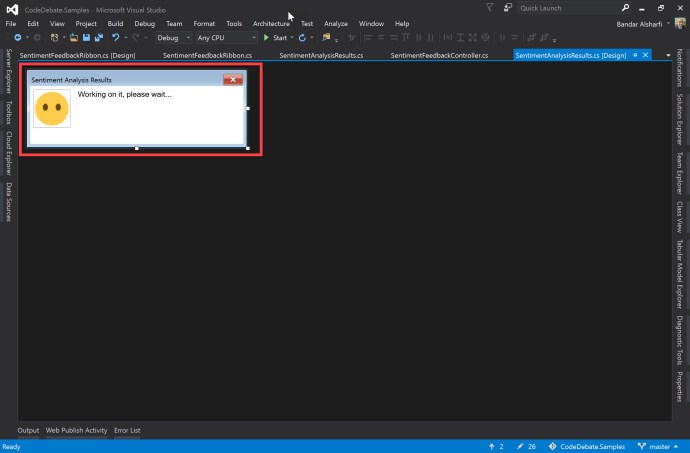
Task: Open the Architecture menu
Action: click(x=271, y=23)
